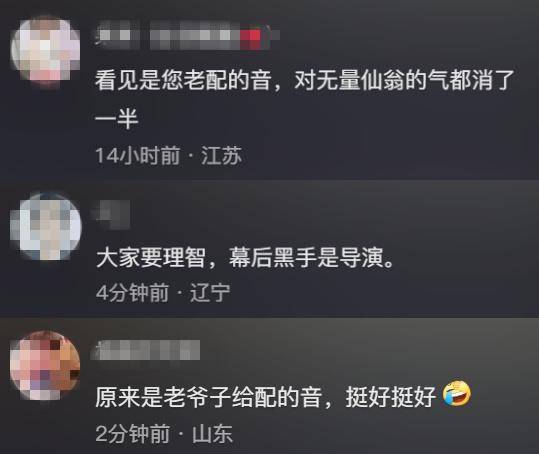Open the blurred username above 原来是老爷子 comment
Viewport: 539px width, 454px height.
coord(147,350)
